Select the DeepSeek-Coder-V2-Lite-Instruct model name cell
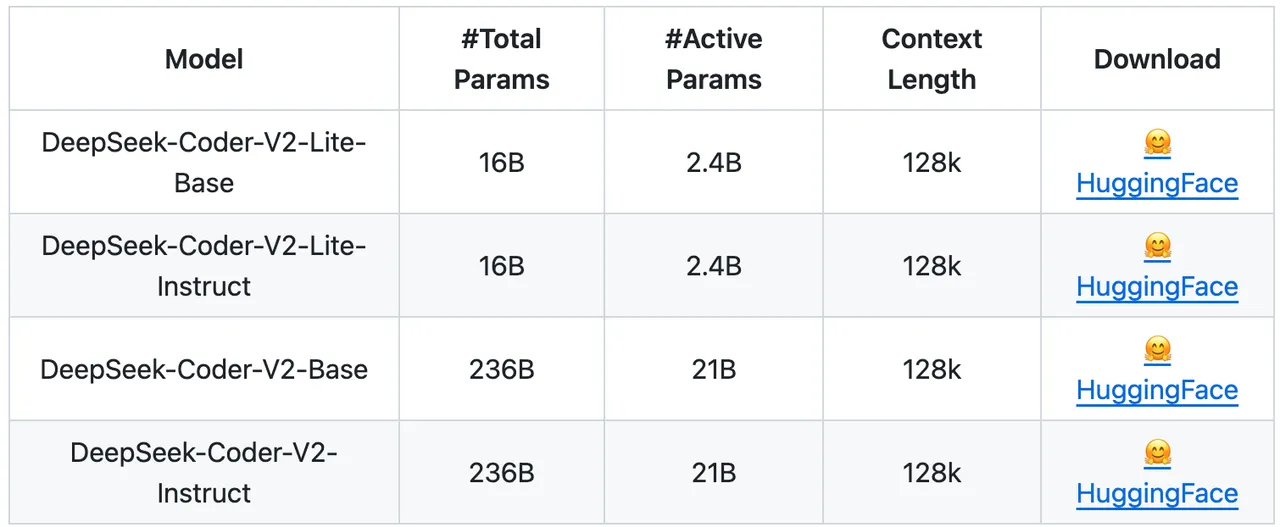1280x527 pixels. click(204, 266)
